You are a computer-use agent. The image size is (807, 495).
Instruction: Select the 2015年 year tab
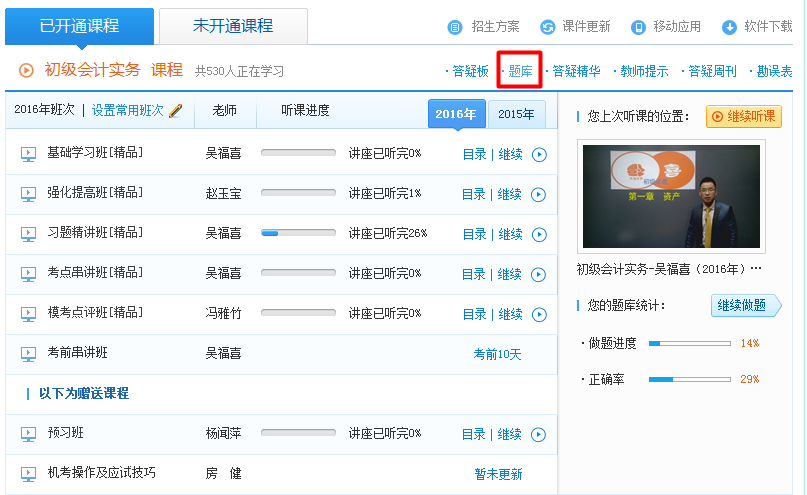coord(516,114)
